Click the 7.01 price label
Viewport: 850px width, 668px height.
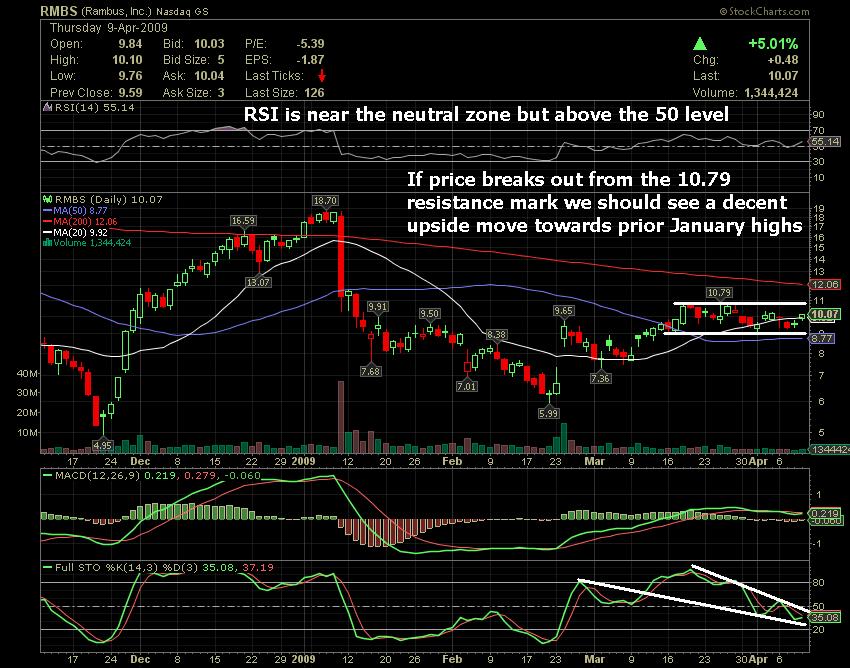(467, 387)
